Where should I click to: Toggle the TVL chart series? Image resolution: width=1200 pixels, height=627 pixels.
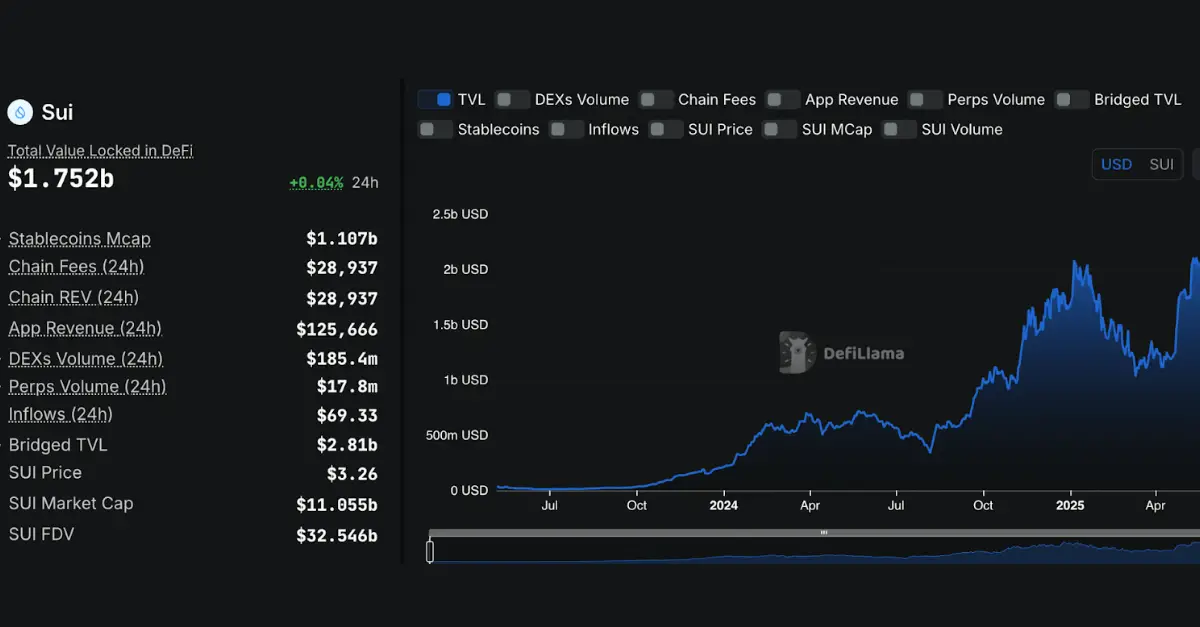(435, 99)
